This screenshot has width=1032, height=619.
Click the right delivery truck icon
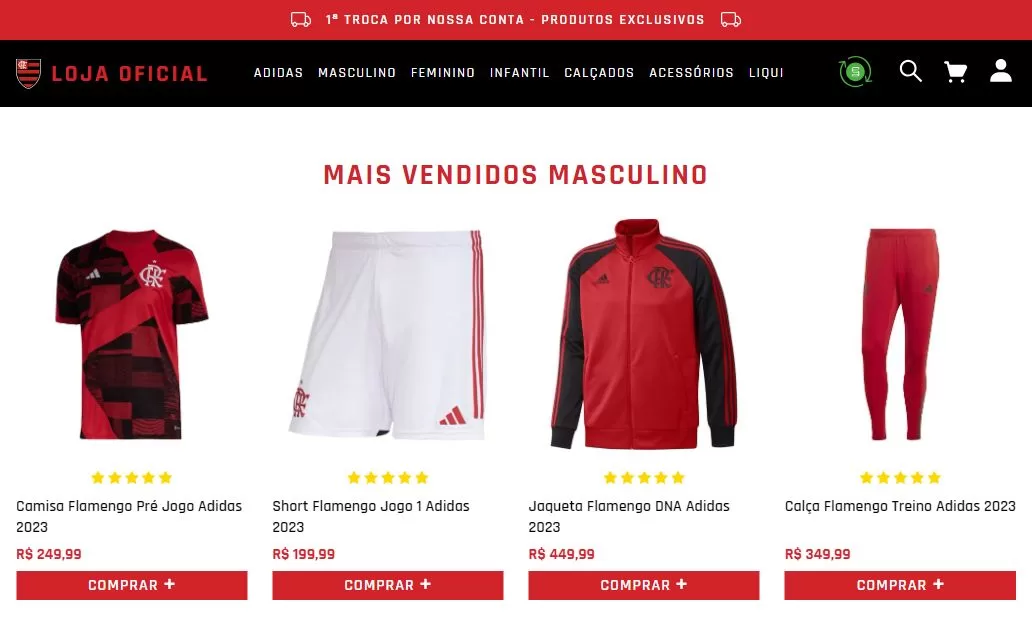point(731,20)
